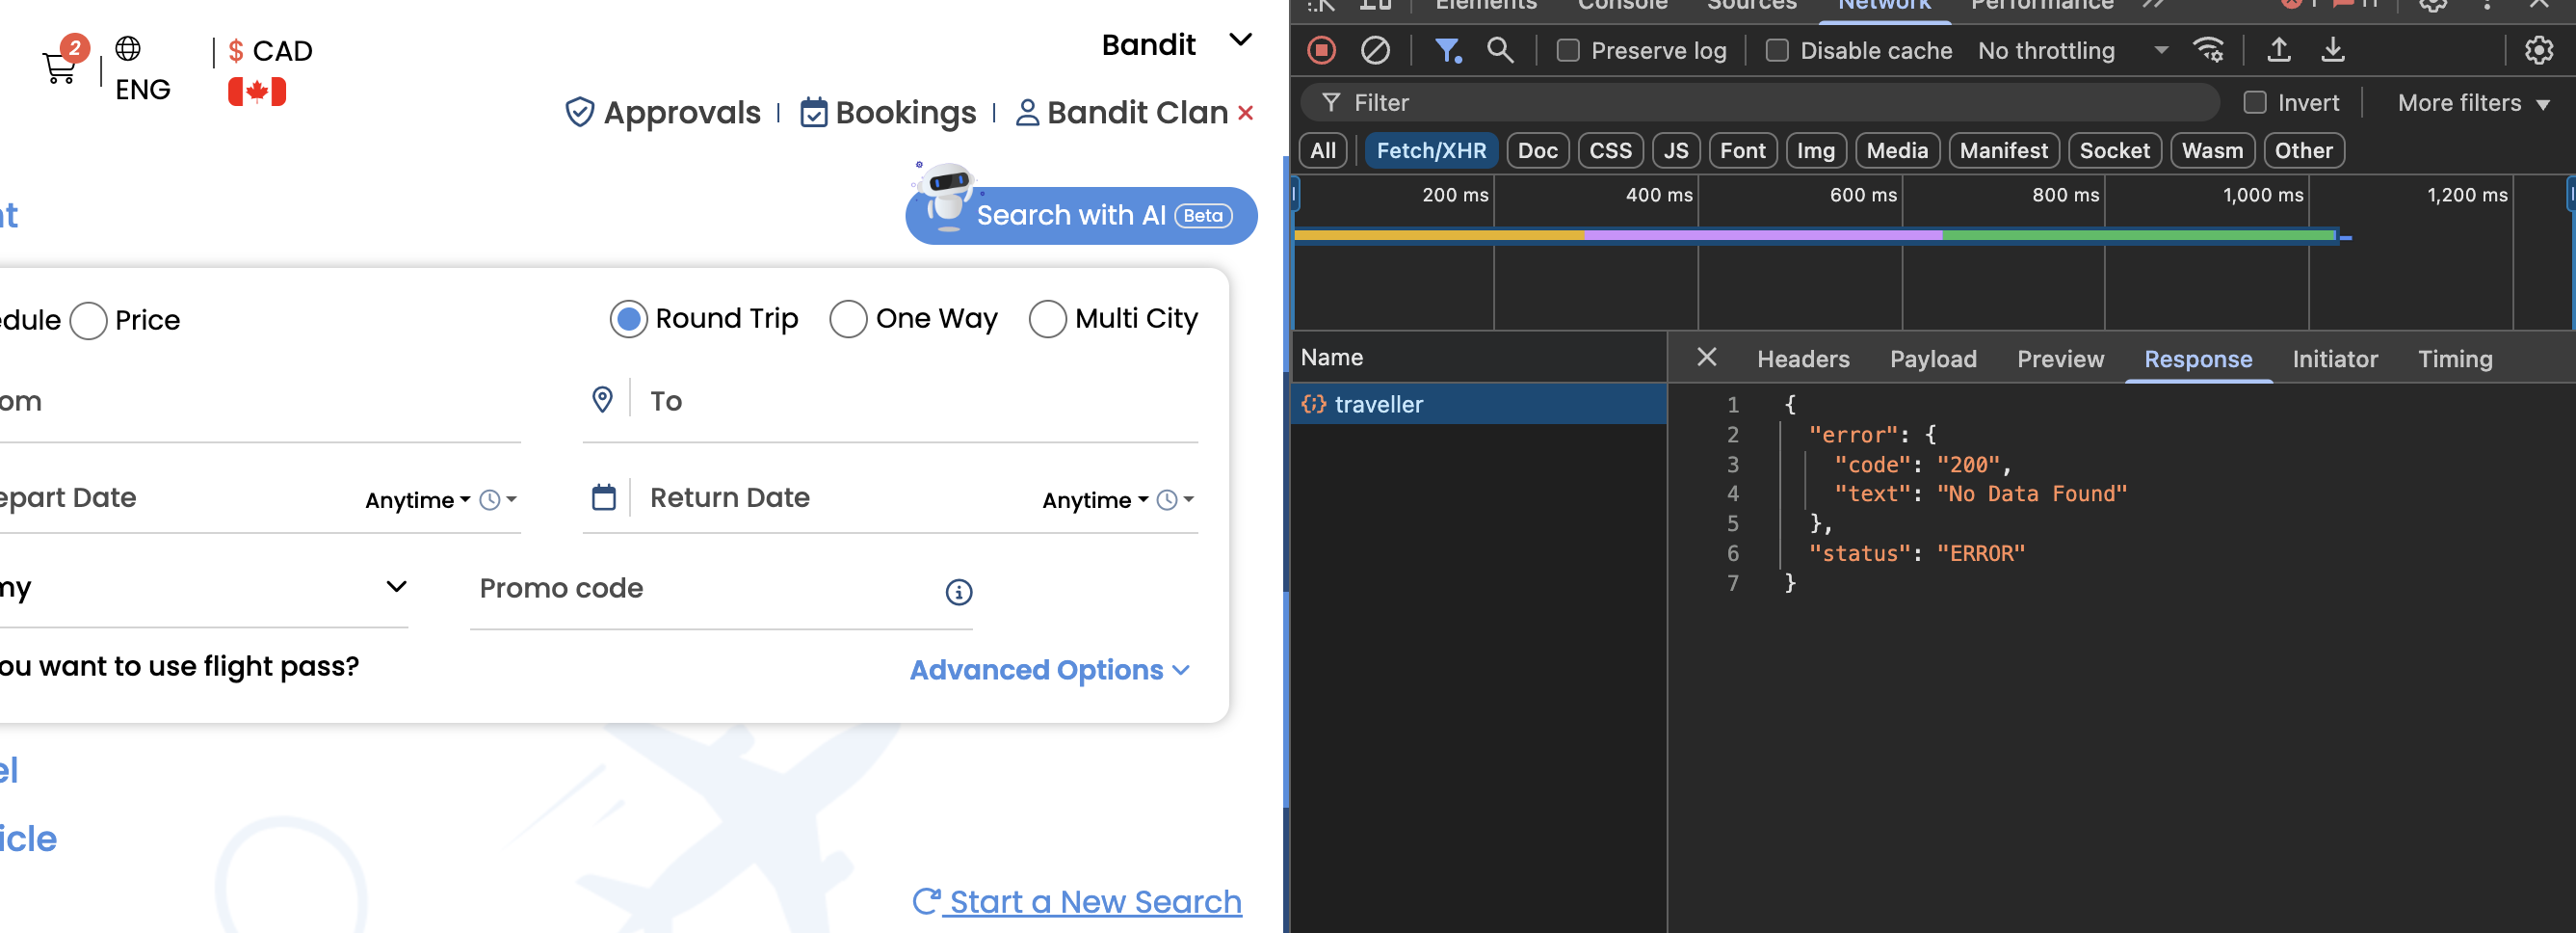Switch to the Initiator tab

[x=2334, y=359]
